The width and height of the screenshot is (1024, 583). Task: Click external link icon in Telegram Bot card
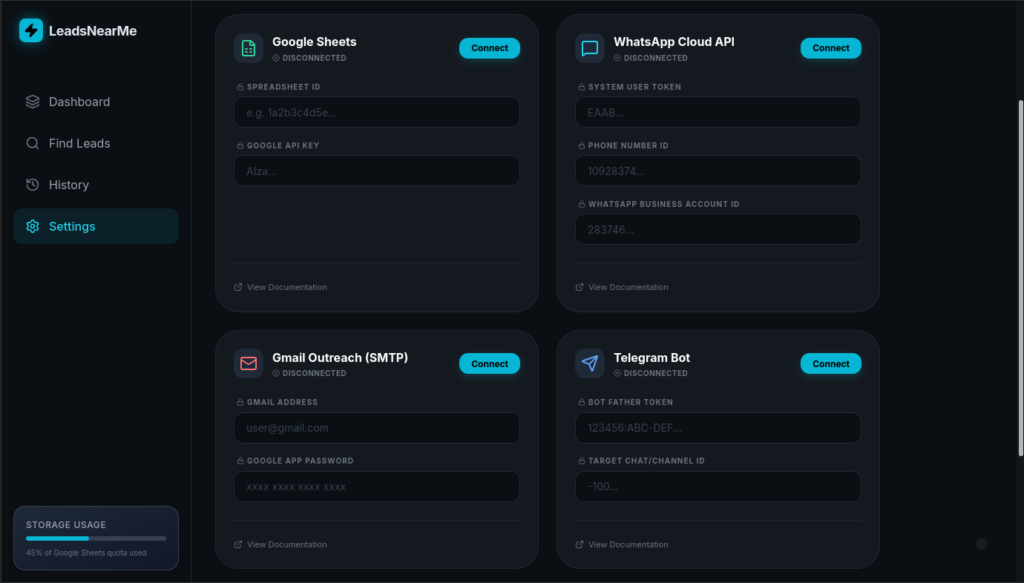click(x=579, y=544)
